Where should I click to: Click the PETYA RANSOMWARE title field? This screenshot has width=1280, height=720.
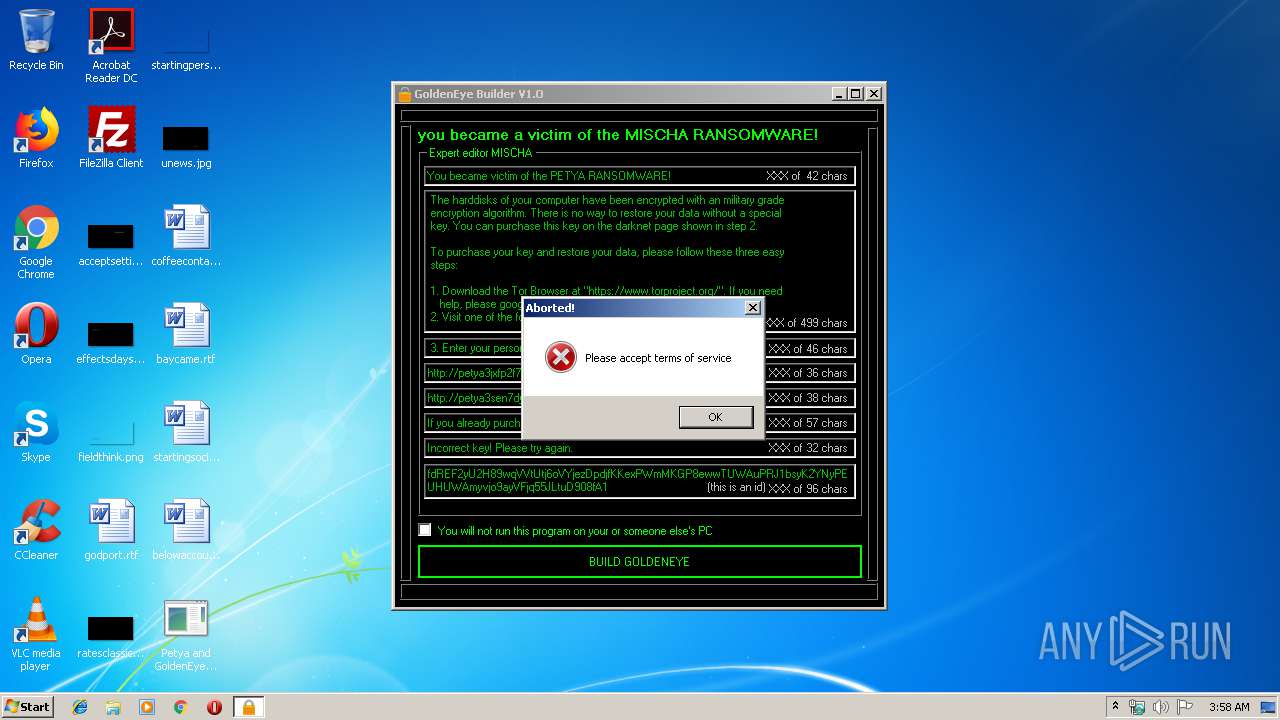click(639, 176)
